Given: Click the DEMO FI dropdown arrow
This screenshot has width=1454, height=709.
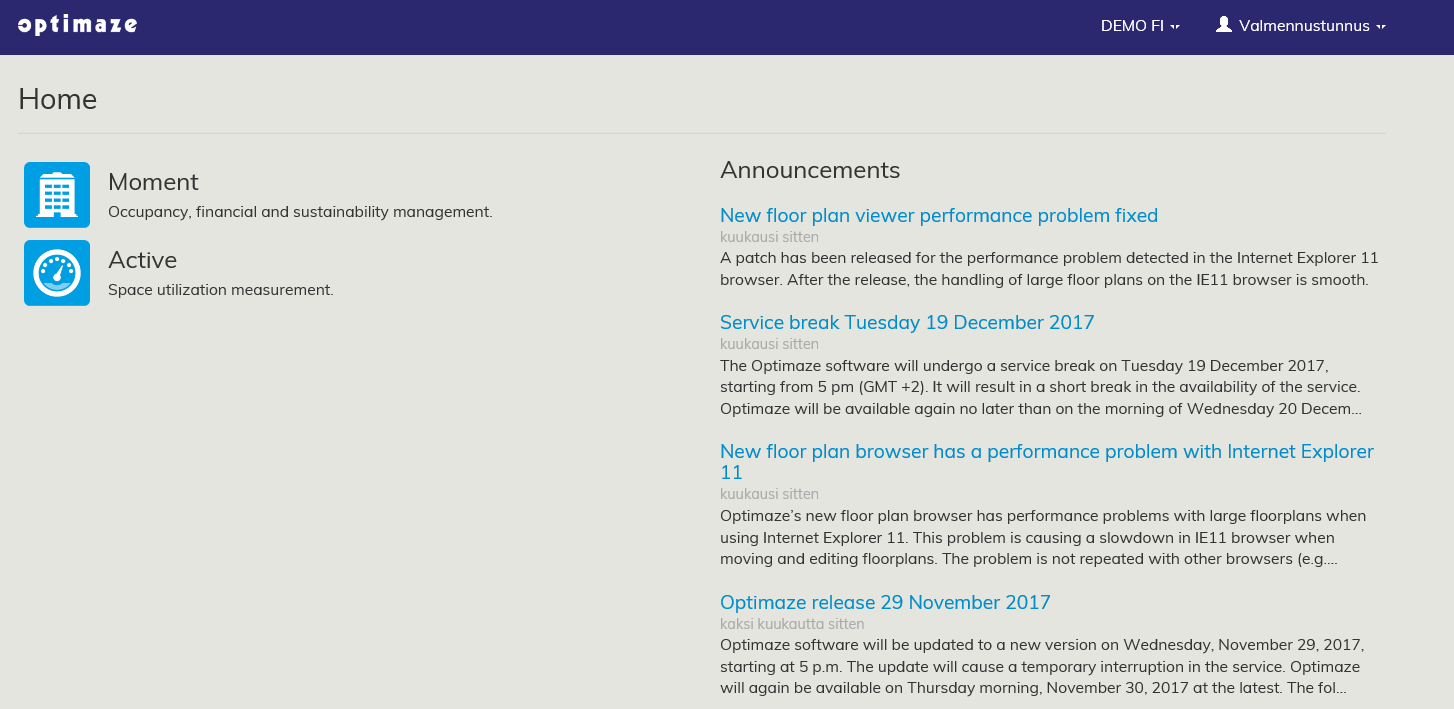Looking at the screenshot, I should [x=1176, y=27].
